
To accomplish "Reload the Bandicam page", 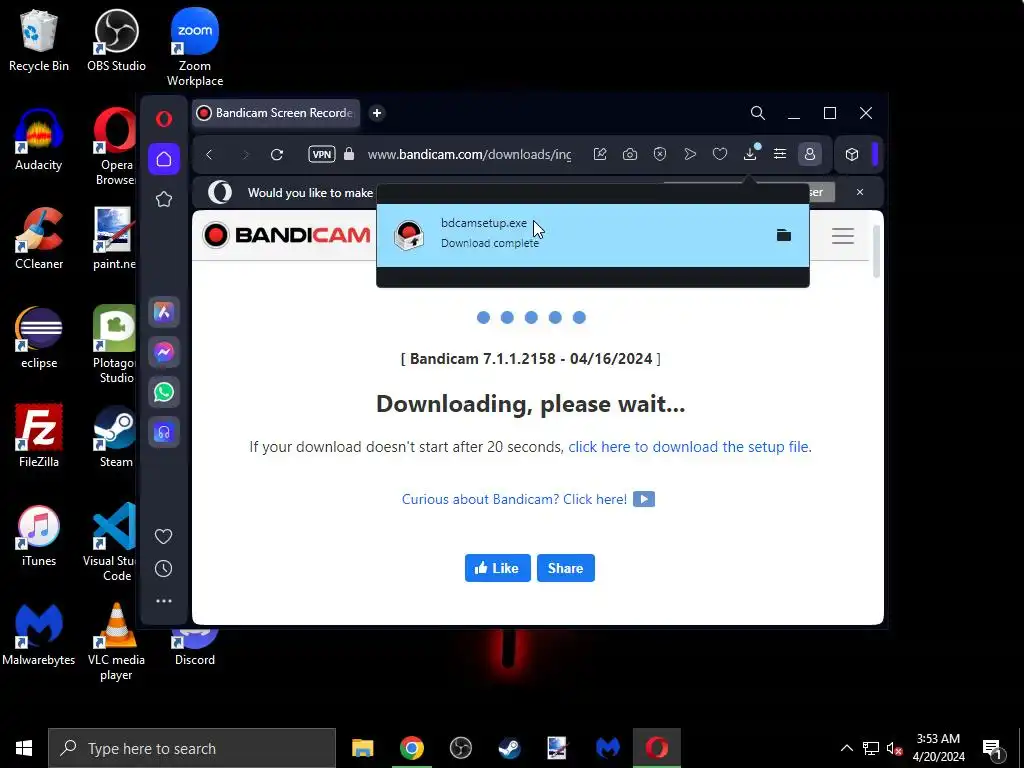I will point(277,155).
